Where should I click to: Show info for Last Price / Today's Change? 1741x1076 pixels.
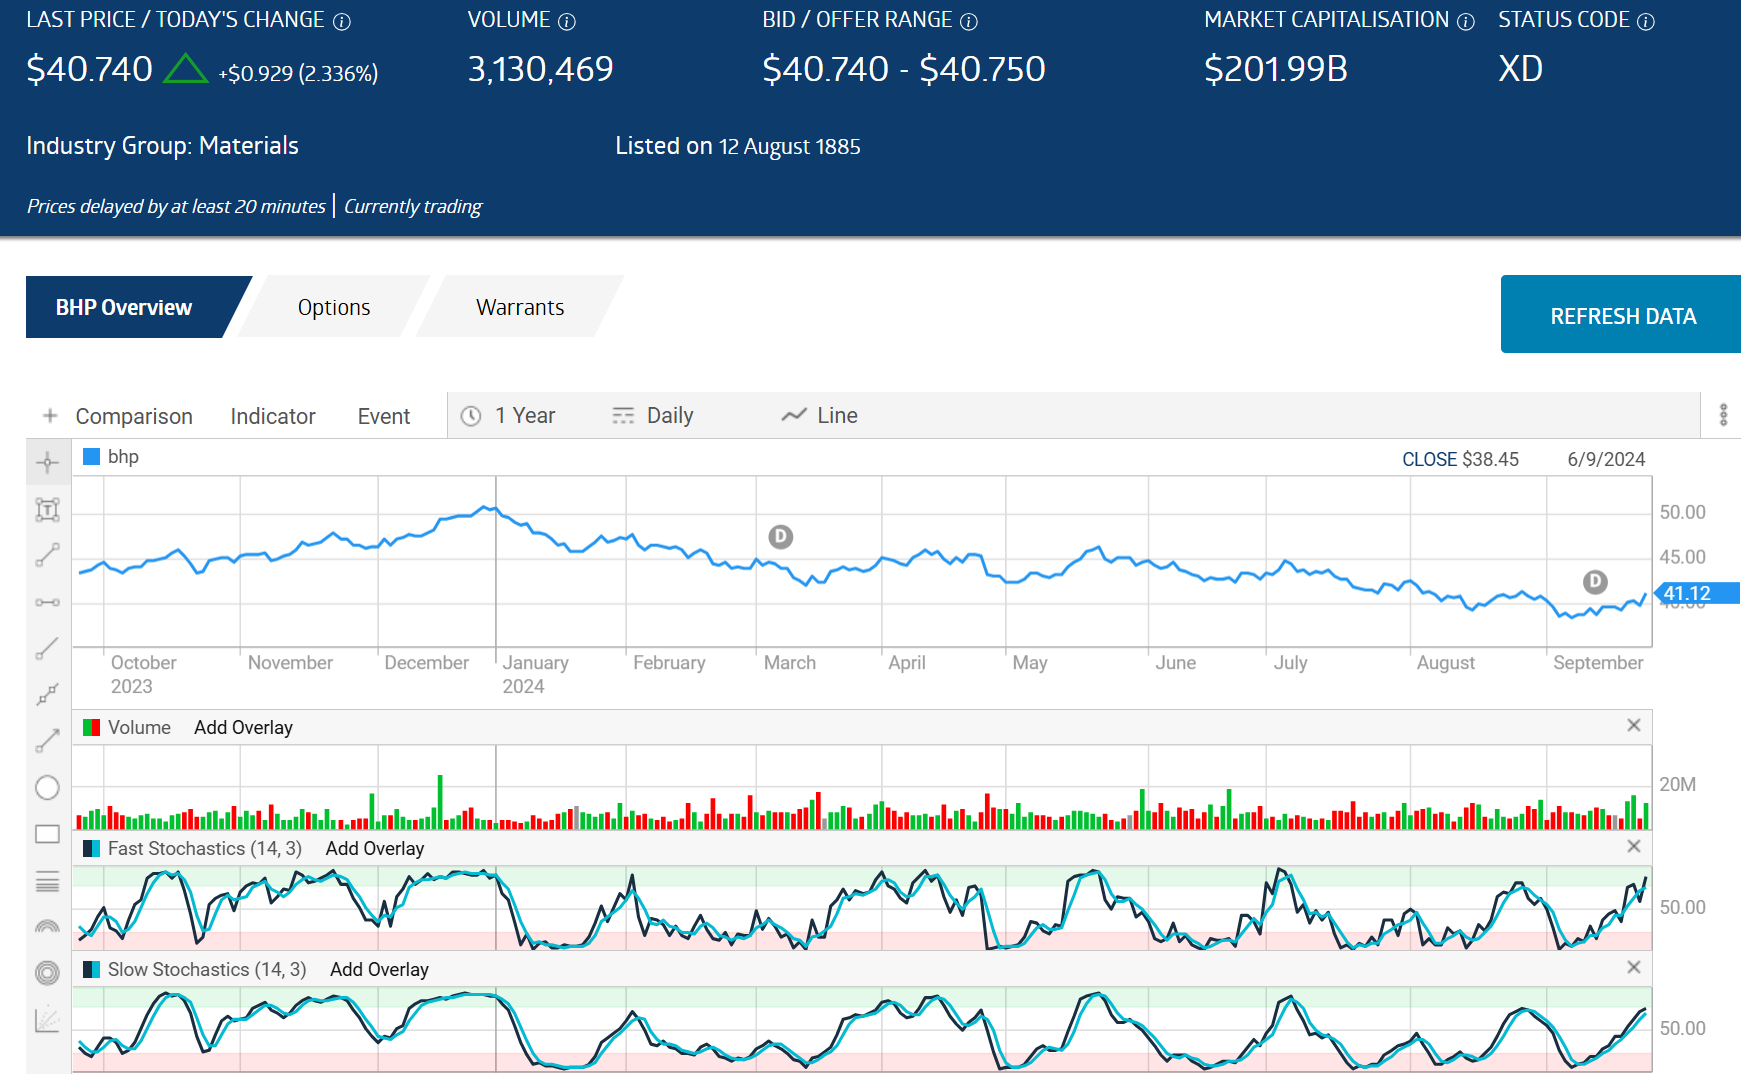click(342, 21)
